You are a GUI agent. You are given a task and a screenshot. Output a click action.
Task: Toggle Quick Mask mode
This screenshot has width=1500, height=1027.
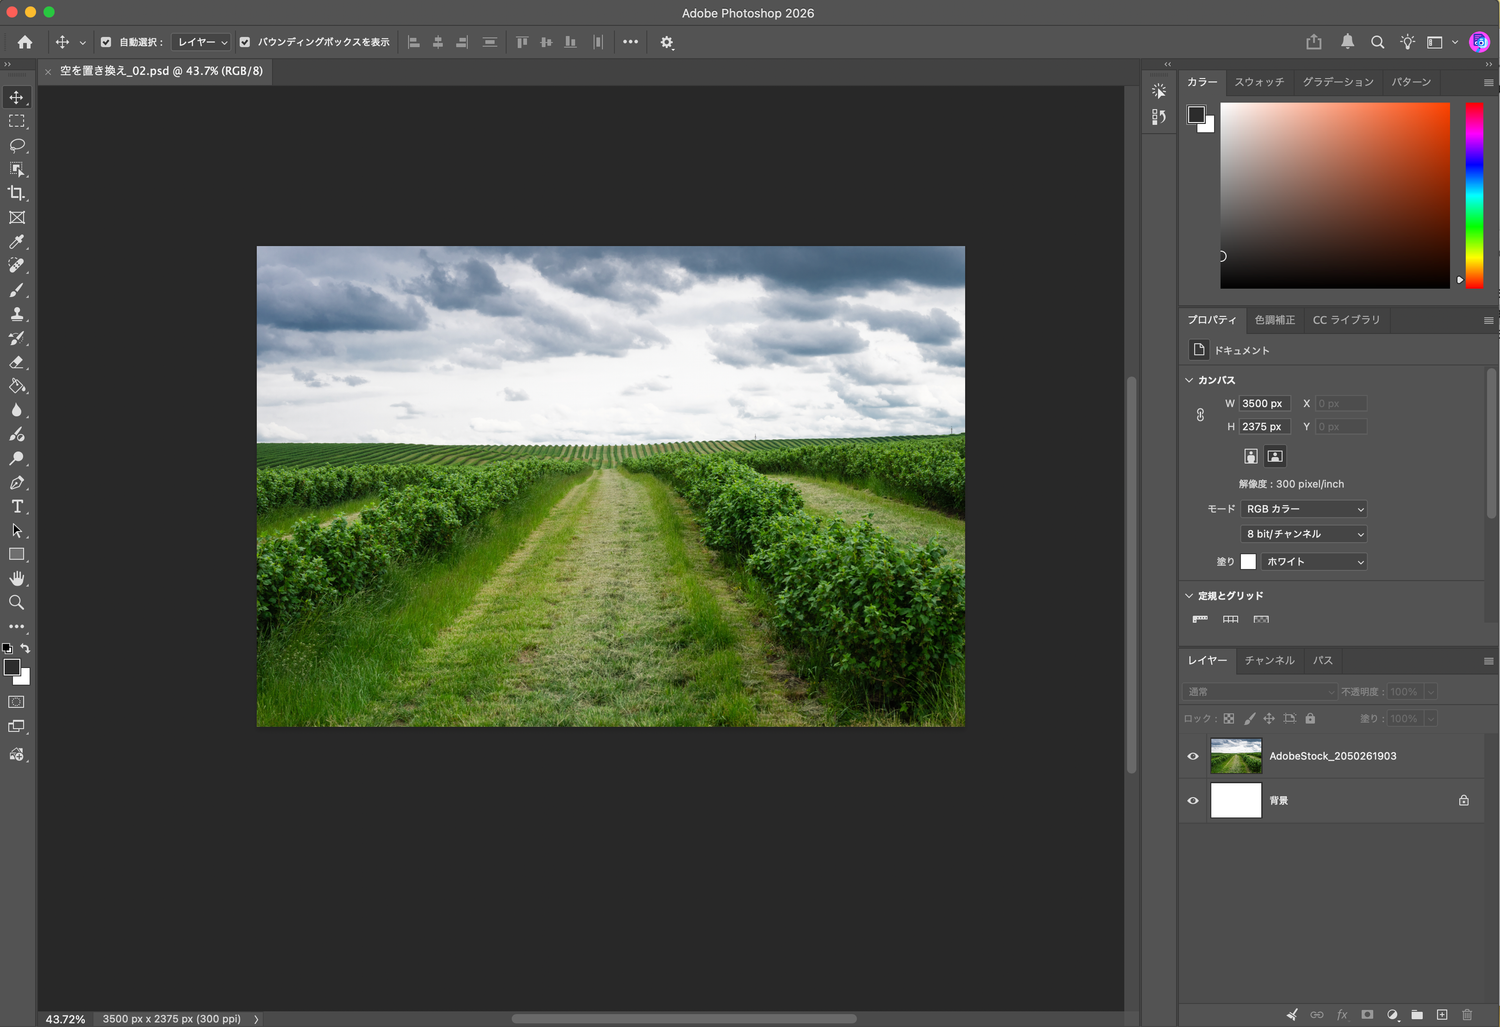click(x=17, y=702)
